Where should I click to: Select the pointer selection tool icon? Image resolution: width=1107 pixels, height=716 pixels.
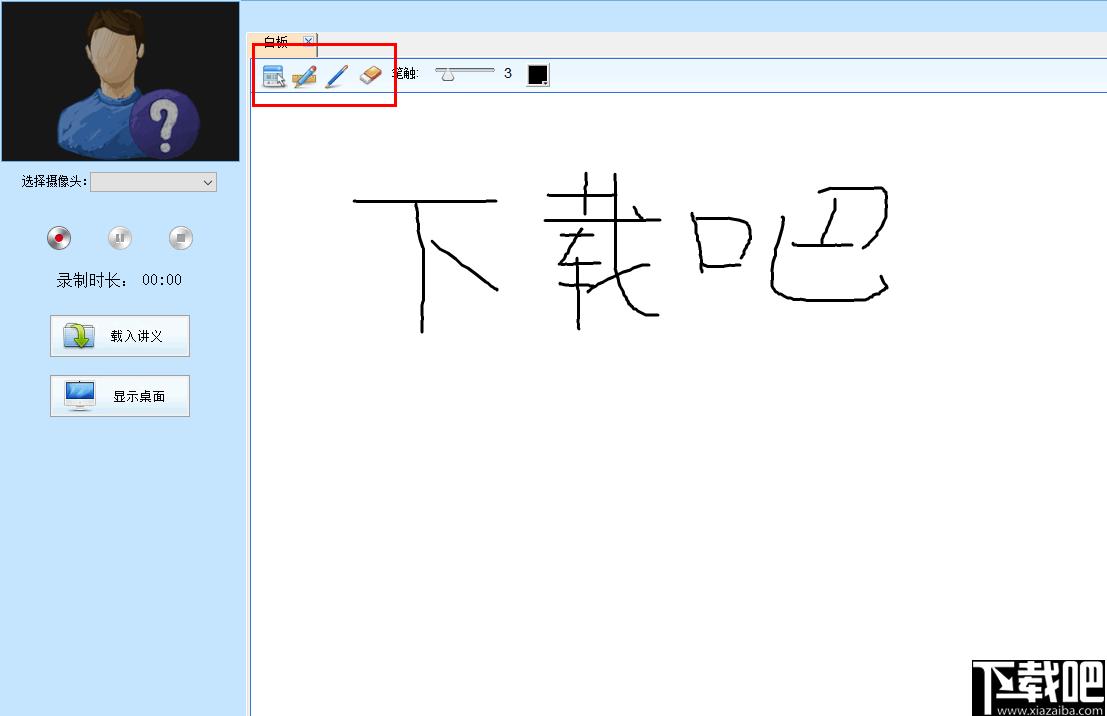[x=273, y=75]
